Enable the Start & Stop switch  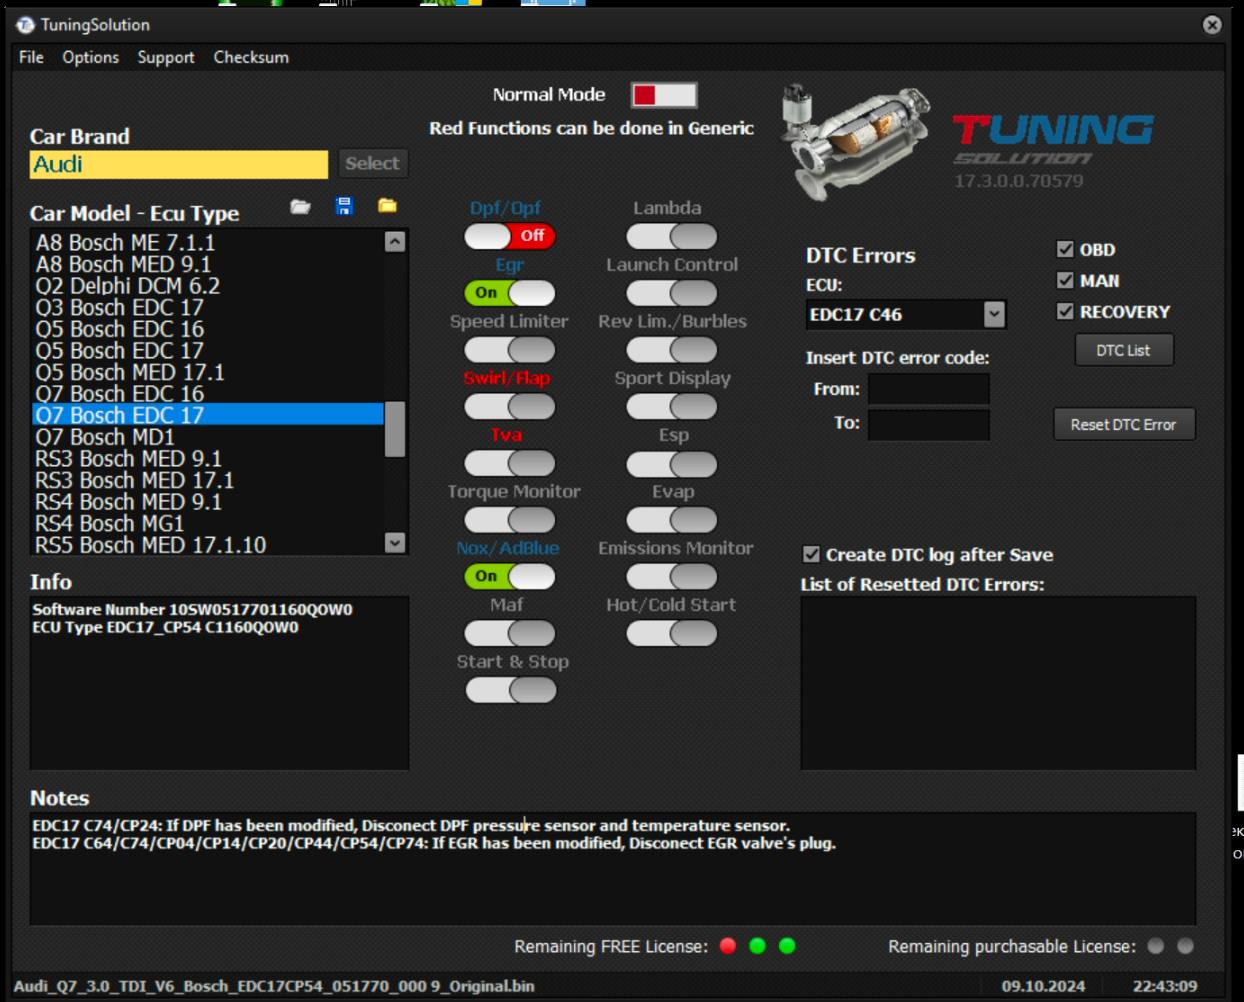click(510, 691)
